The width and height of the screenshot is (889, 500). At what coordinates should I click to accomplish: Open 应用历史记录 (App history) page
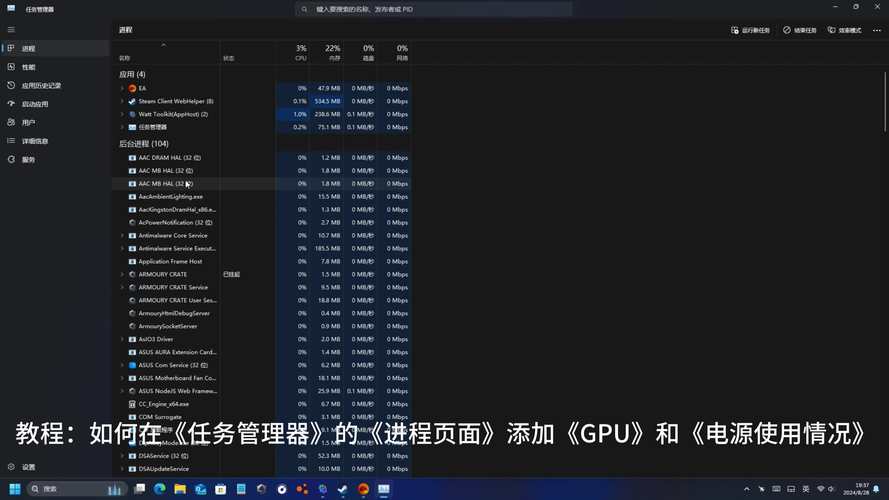tap(55, 86)
